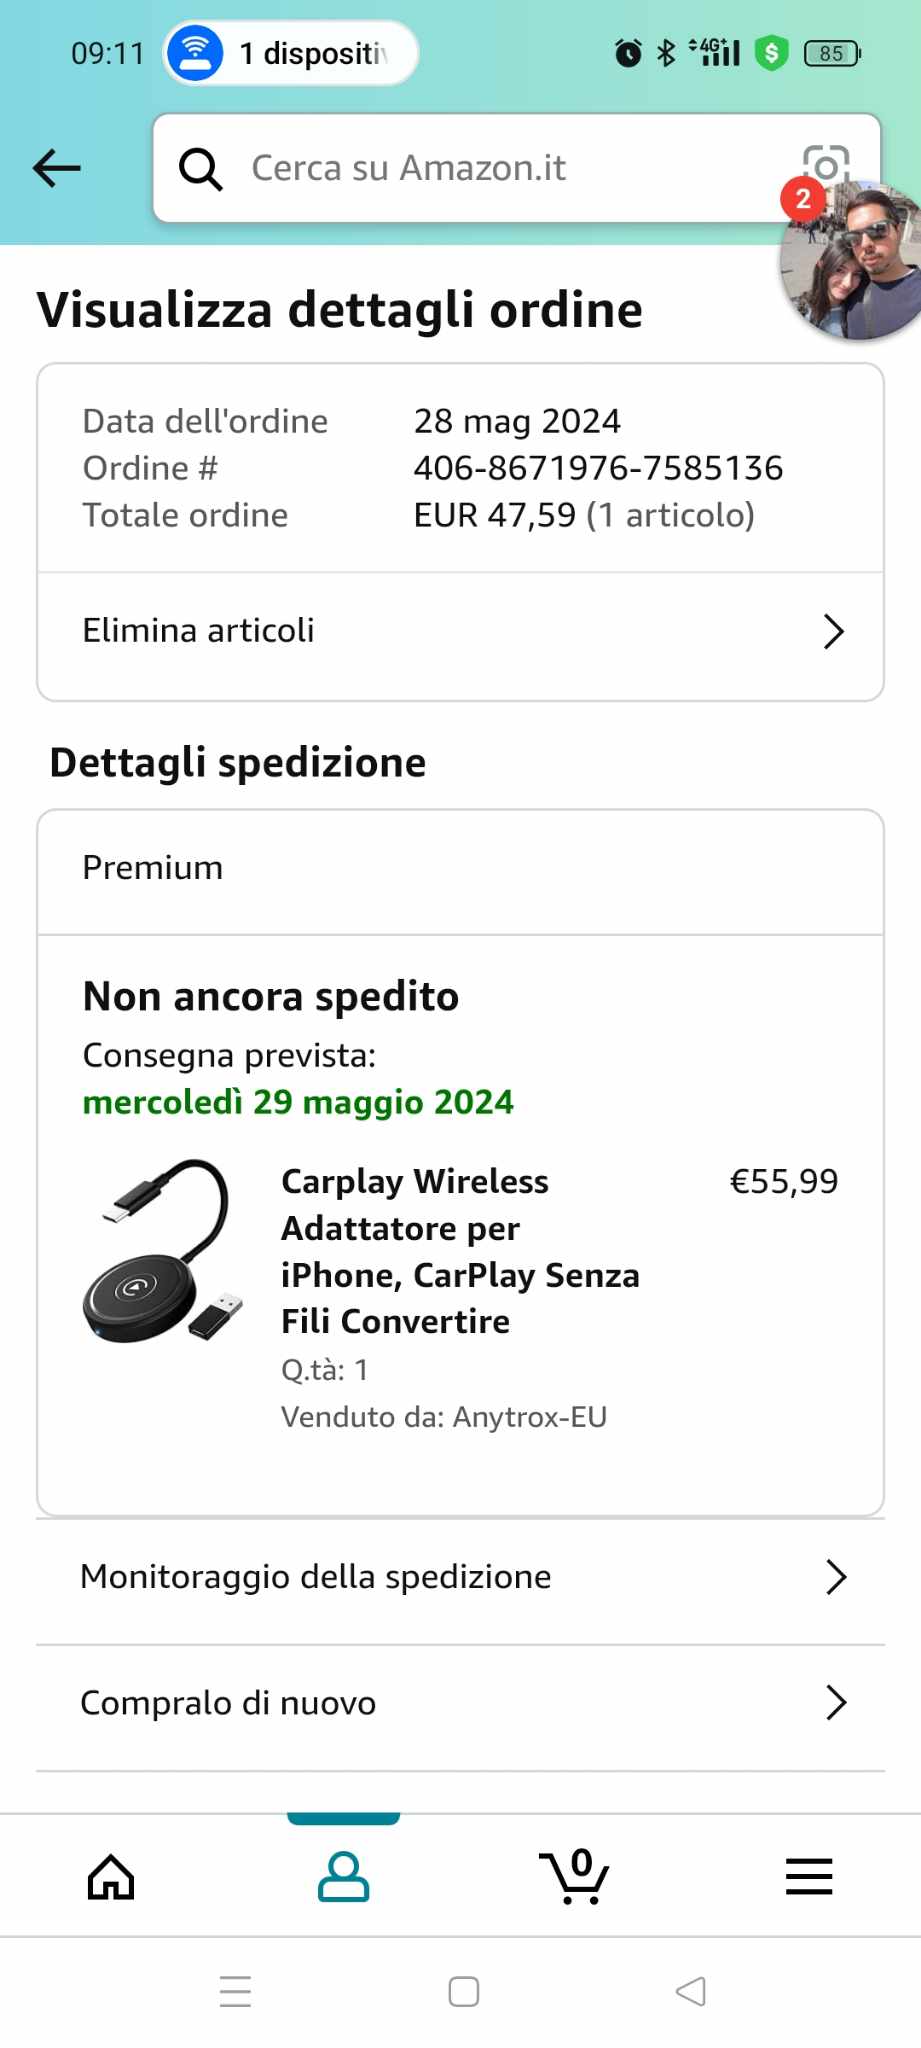Image resolution: width=921 pixels, height=2048 pixels.
Task: Go to the Home tab icon
Action: click(x=111, y=1876)
